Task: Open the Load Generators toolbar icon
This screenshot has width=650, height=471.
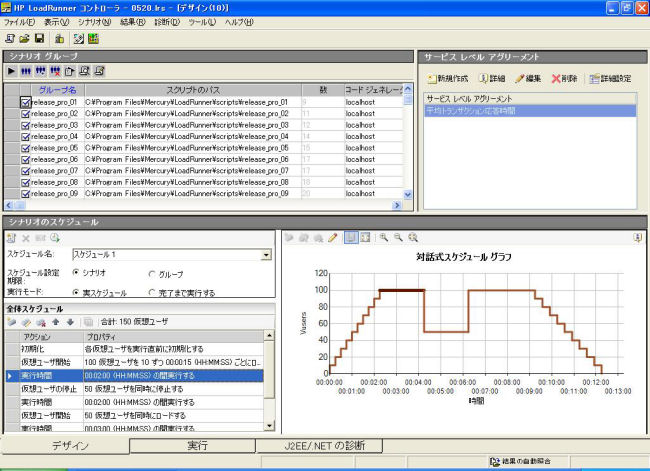Action: pyautogui.click(x=59, y=39)
